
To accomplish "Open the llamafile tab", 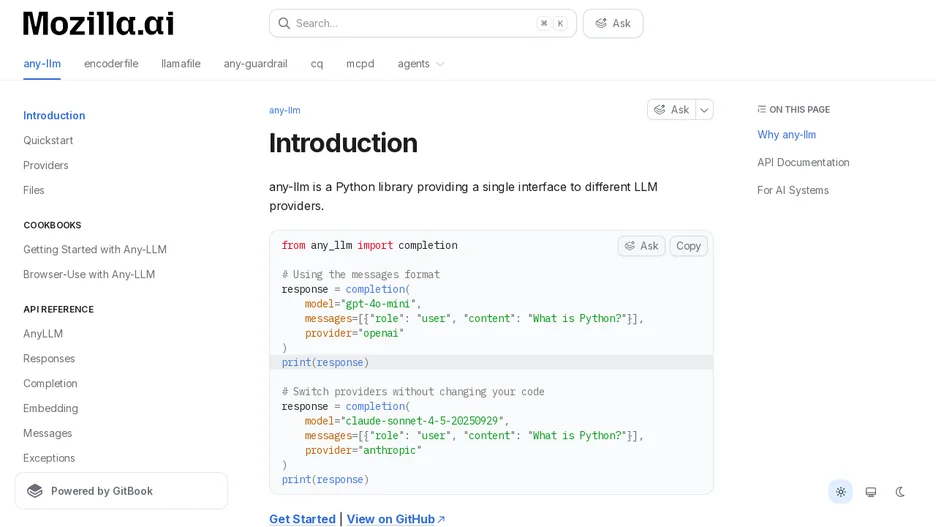I will [181, 64].
